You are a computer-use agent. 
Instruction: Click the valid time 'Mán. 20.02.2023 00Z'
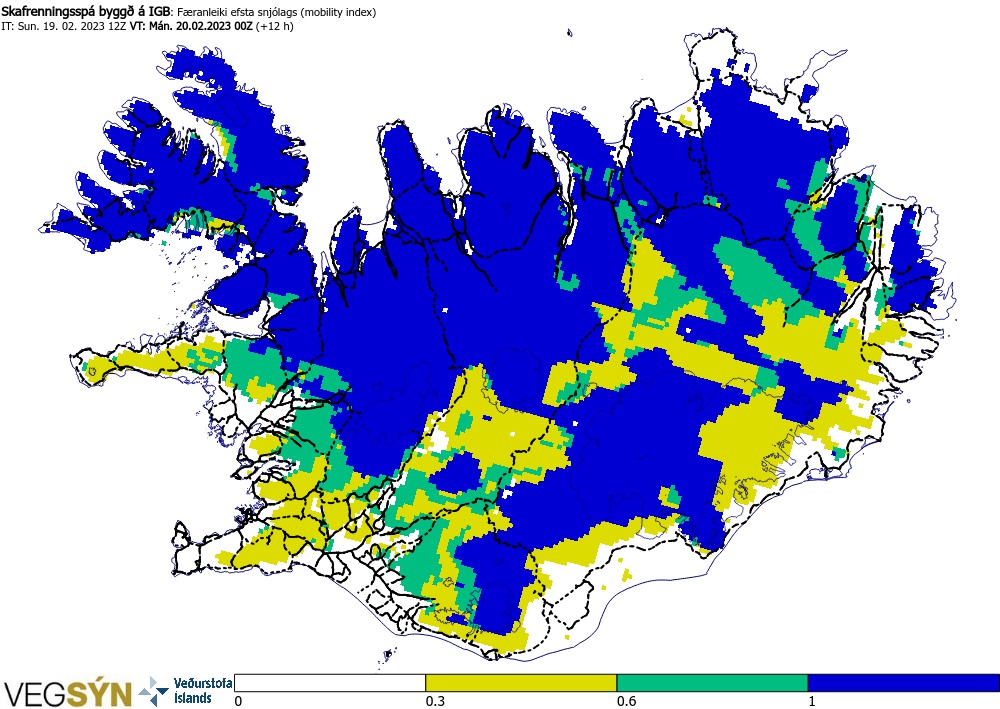pos(202,27)
